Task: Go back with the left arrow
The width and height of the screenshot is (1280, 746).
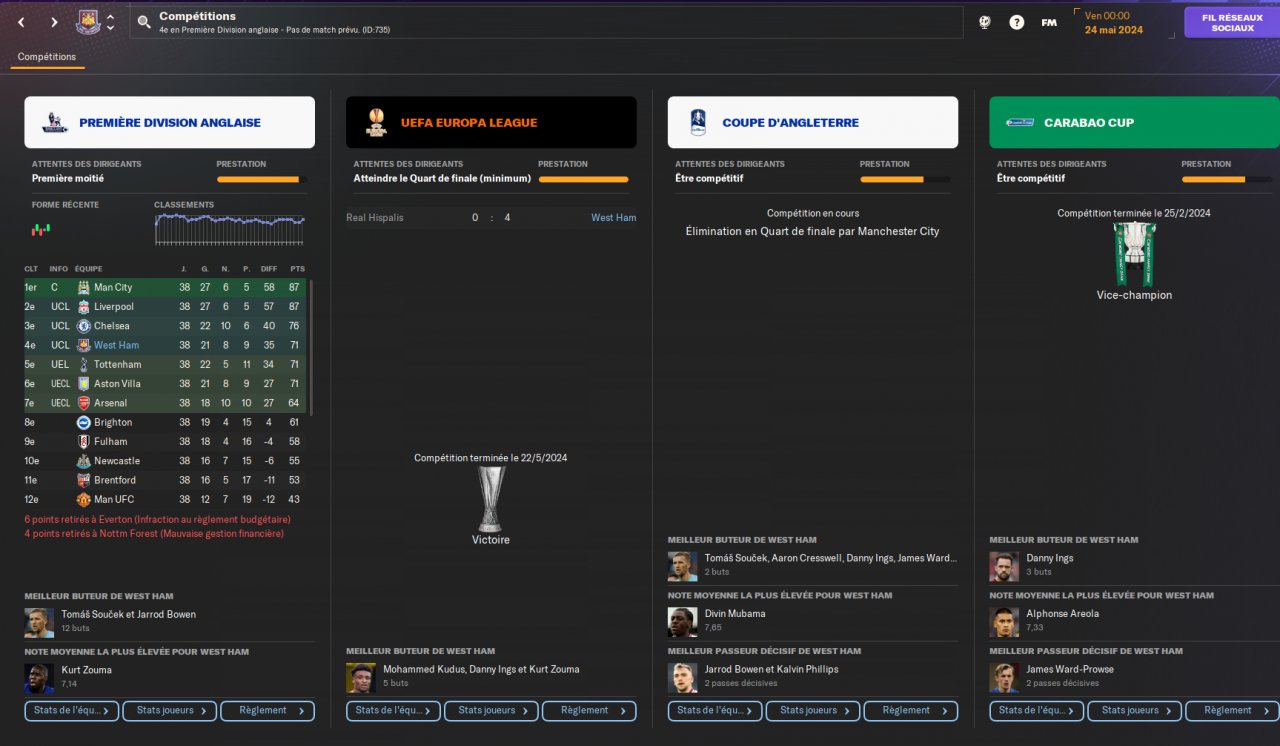Action: coord(21,22)
